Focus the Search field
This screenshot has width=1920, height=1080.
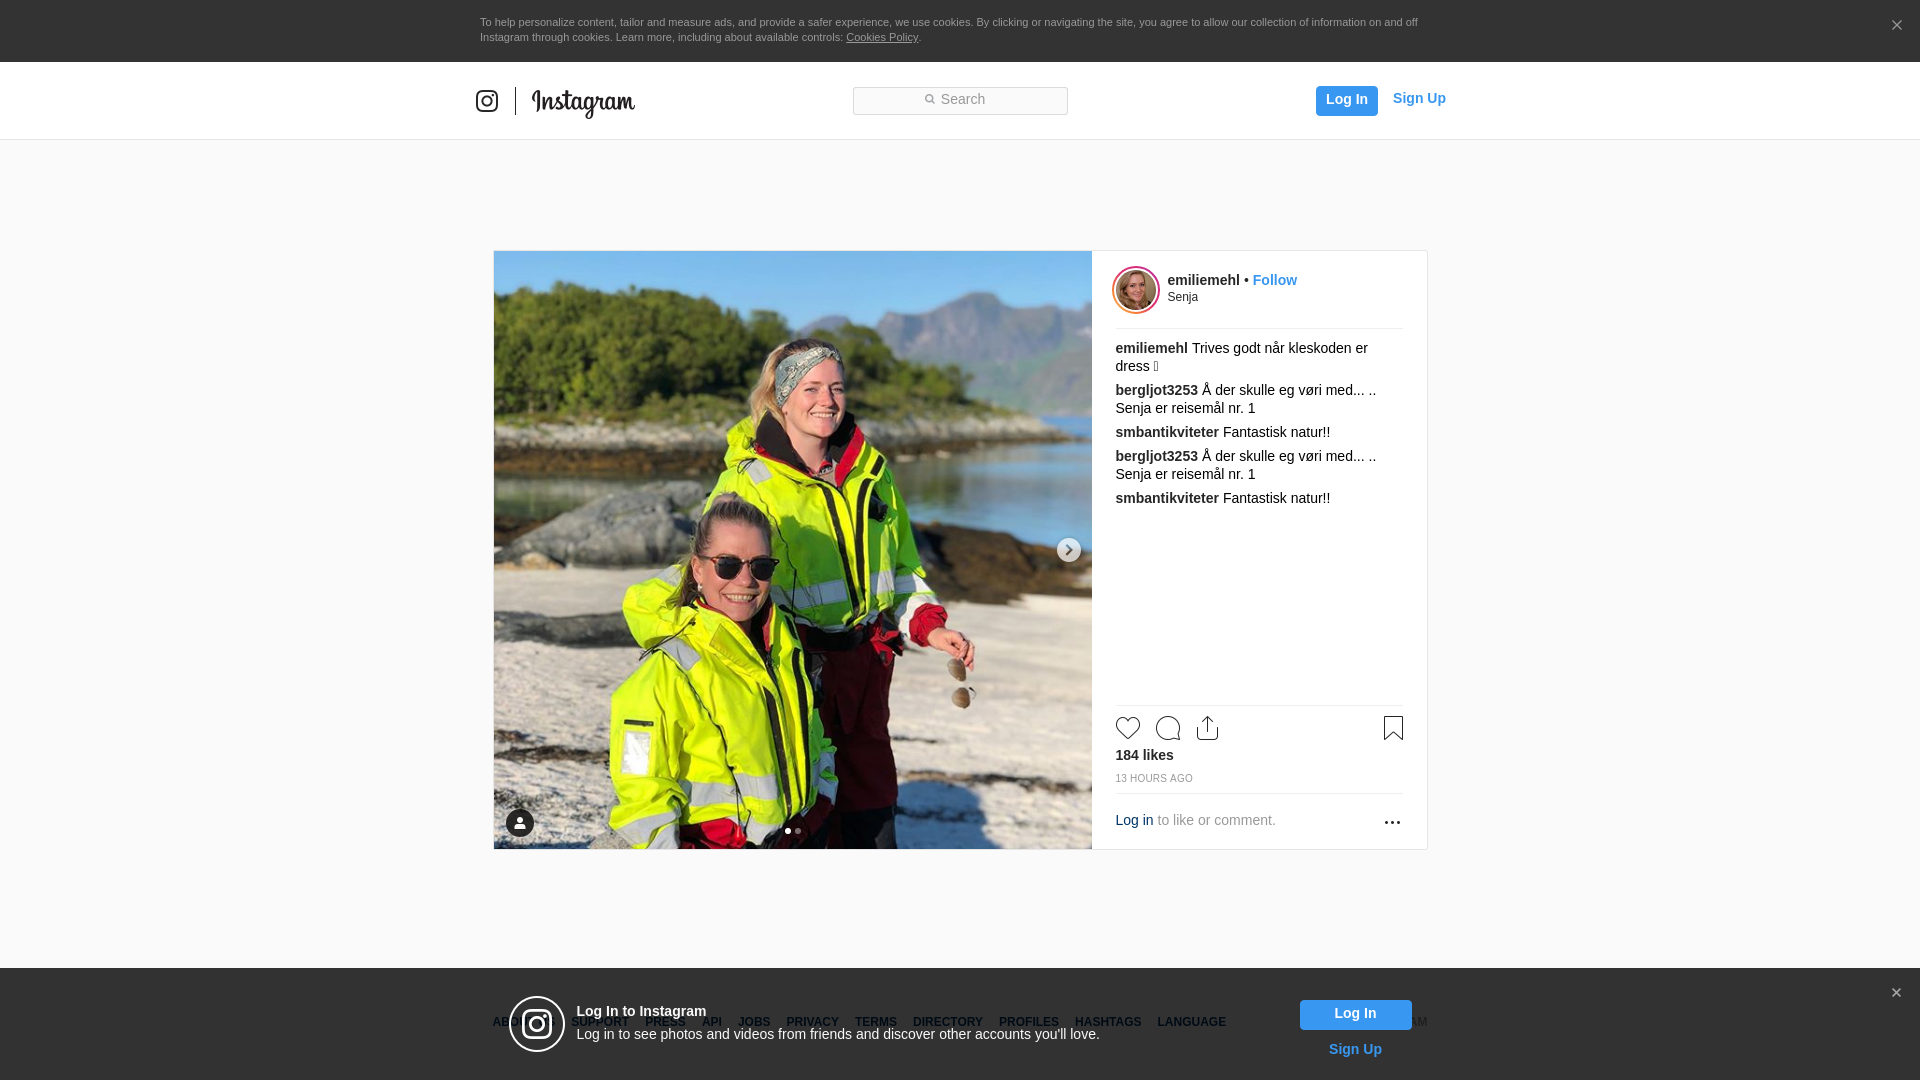960,101
